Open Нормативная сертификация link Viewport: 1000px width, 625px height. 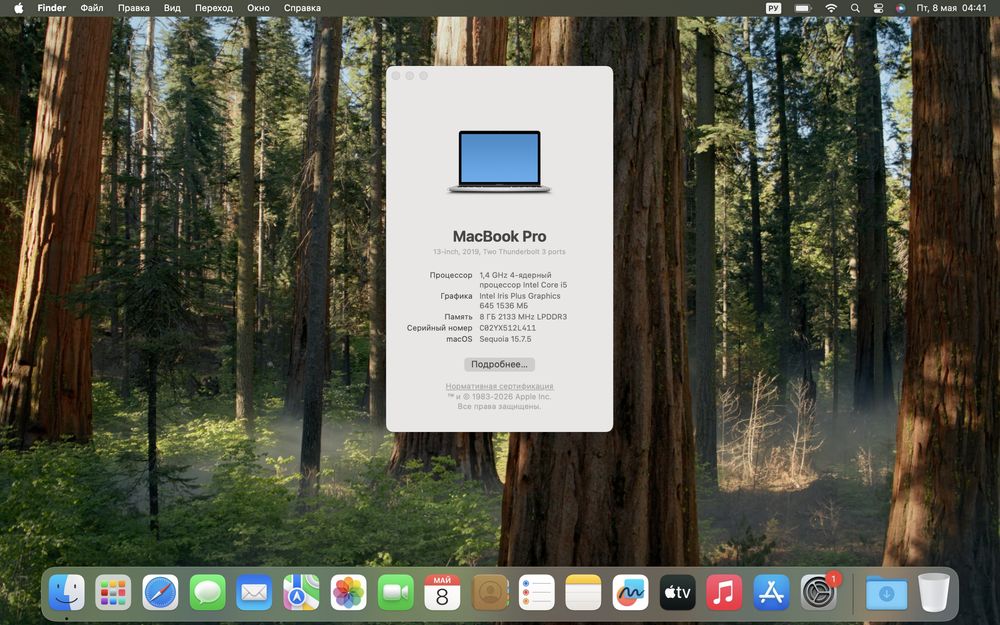[499, 386]
